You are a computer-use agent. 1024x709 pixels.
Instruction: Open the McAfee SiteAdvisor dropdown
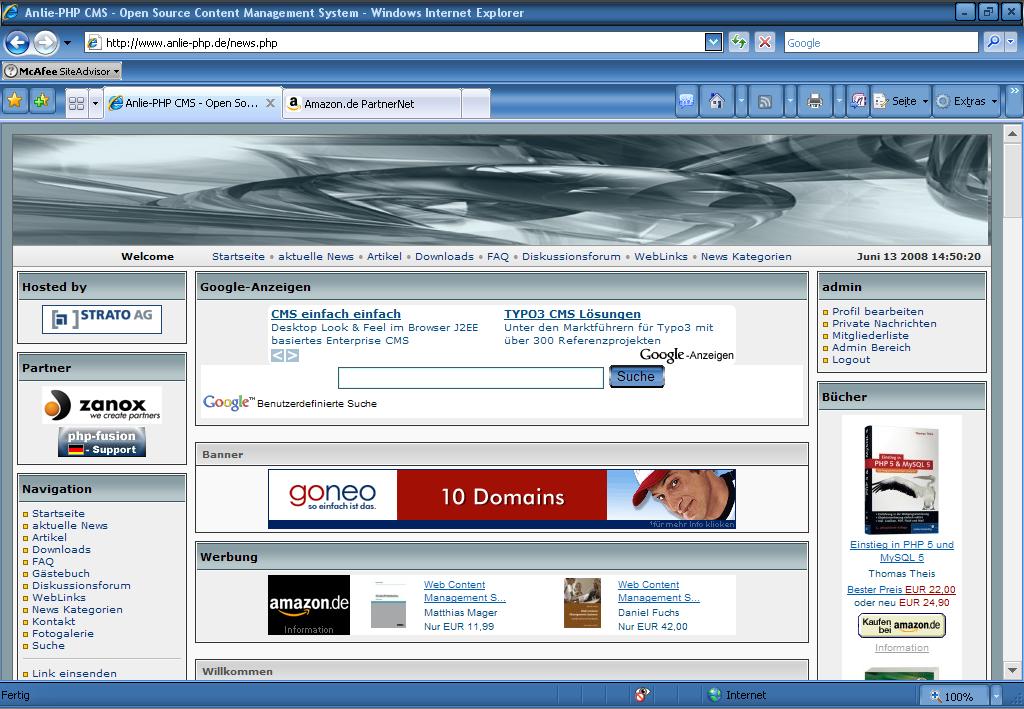pyautogui.click(x=62, y=71)
